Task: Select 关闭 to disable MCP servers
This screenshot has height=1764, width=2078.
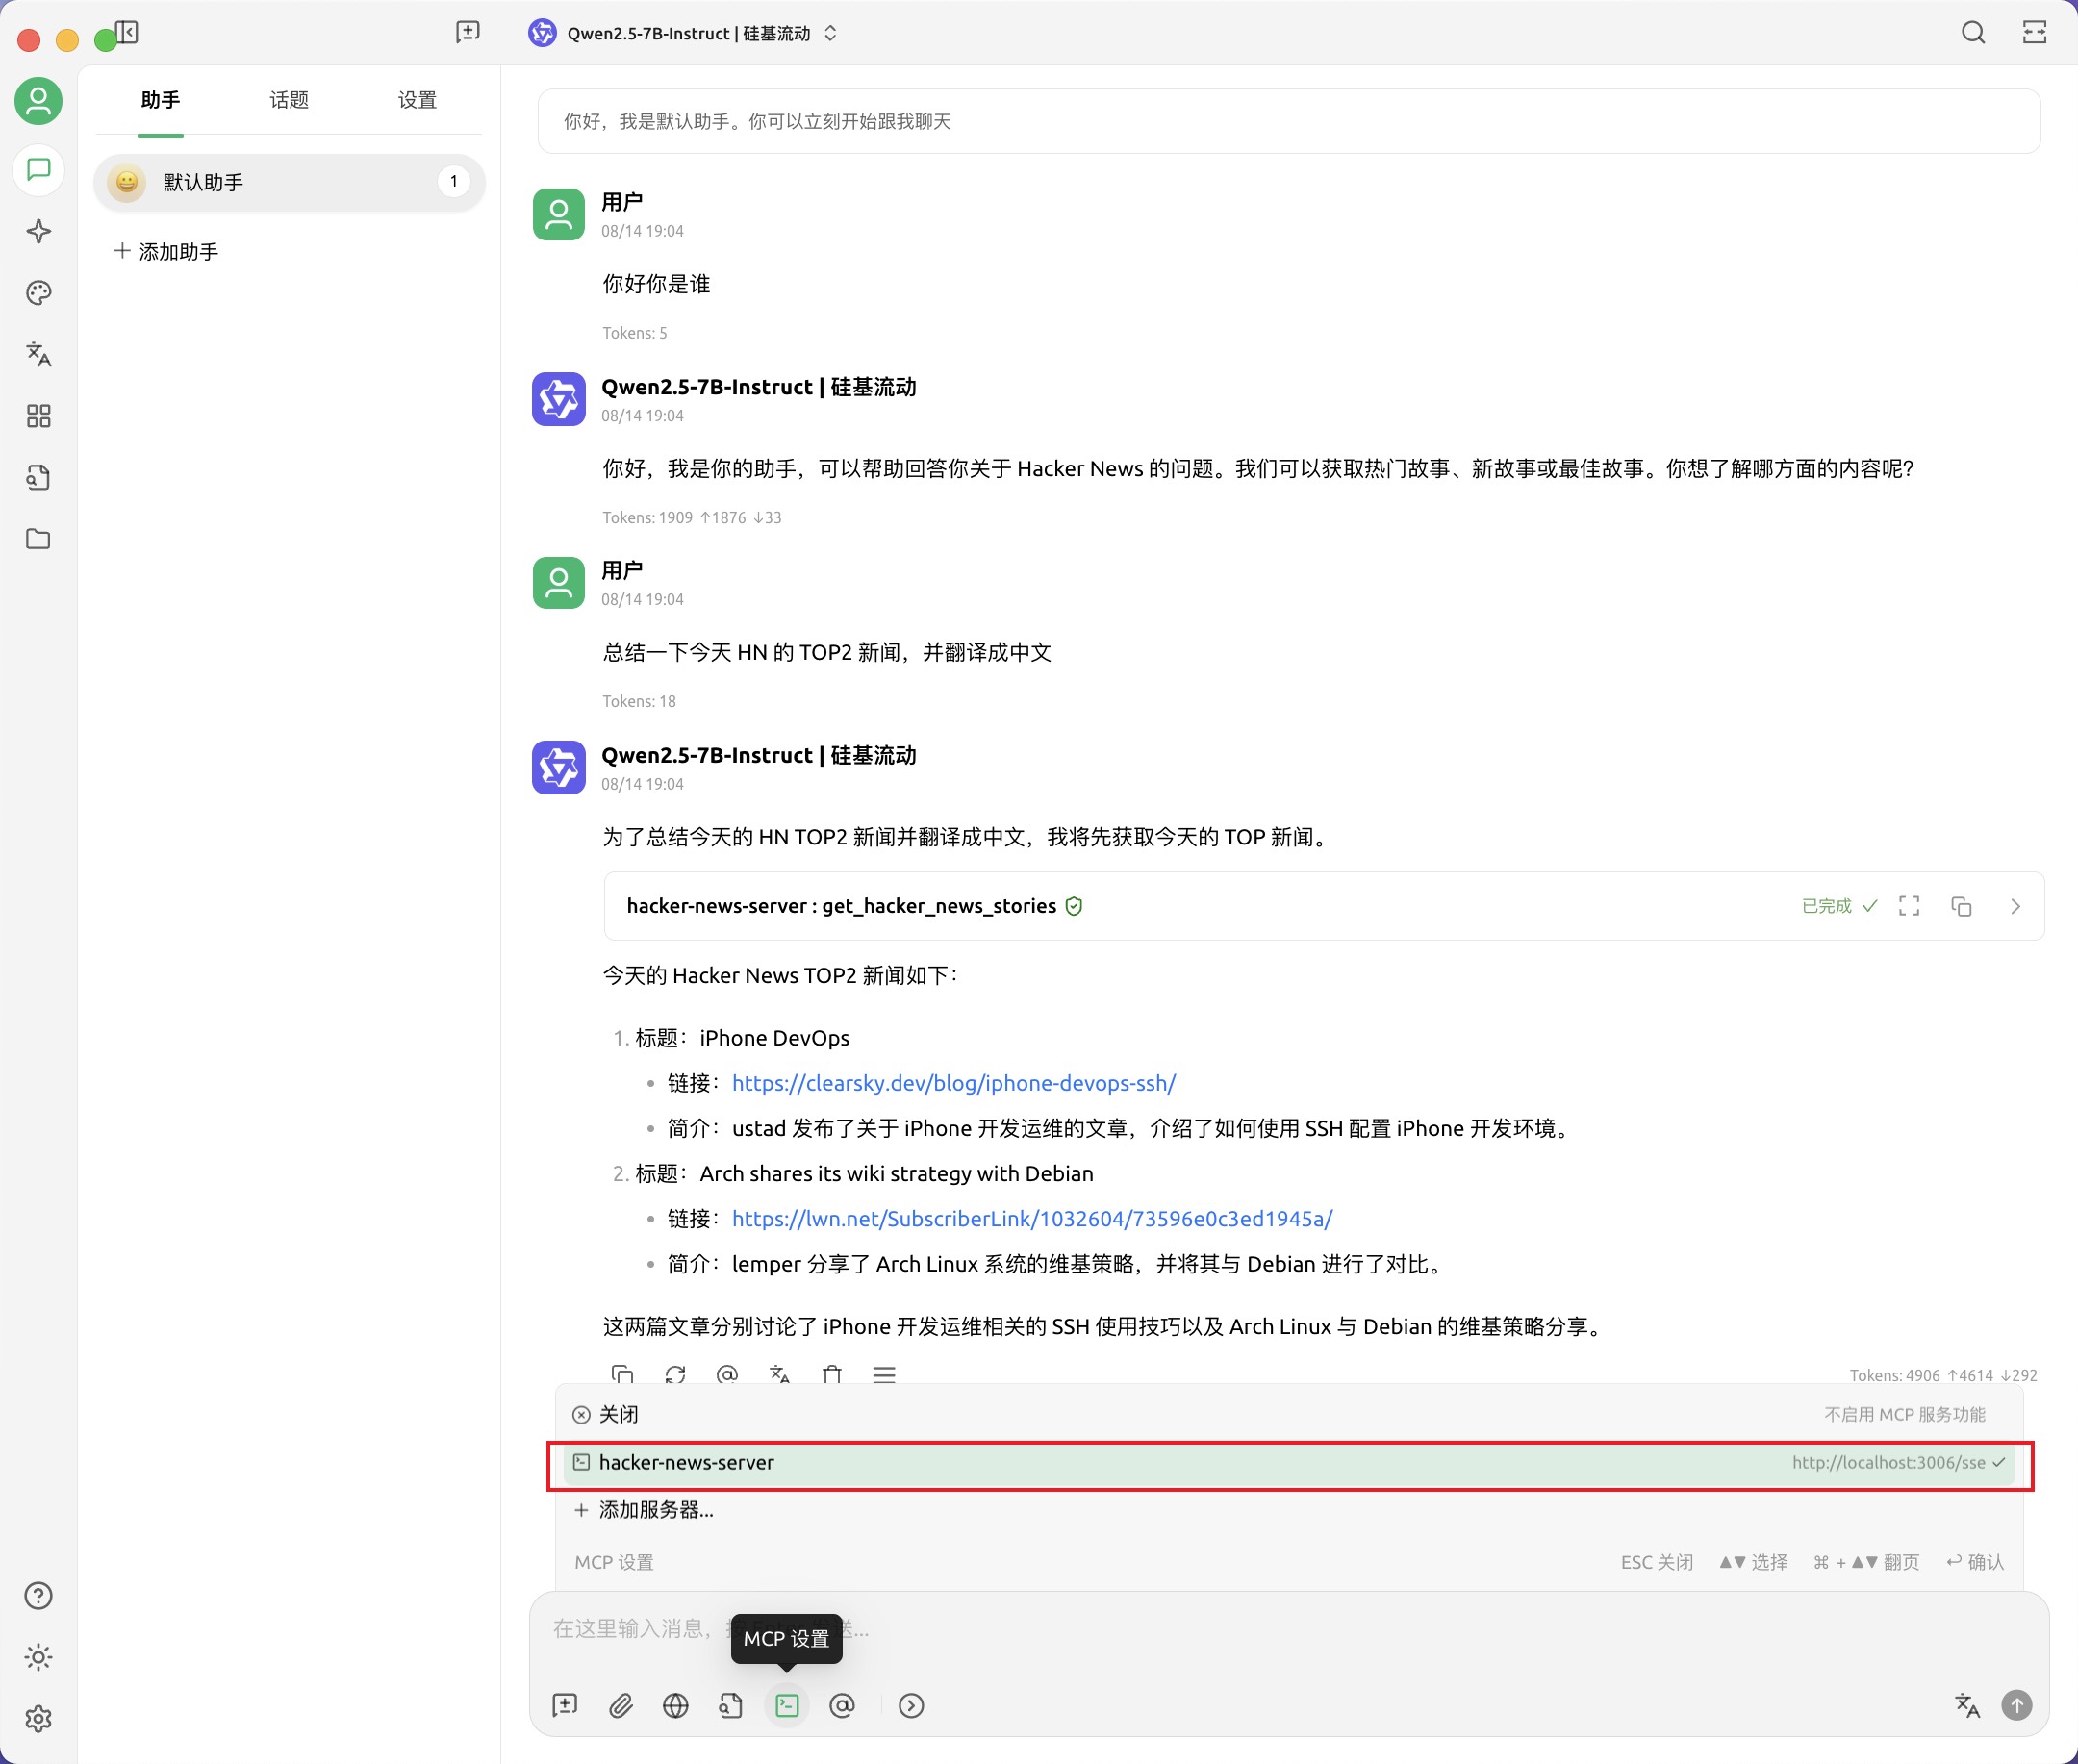Action: [x=1290, y=1414]
